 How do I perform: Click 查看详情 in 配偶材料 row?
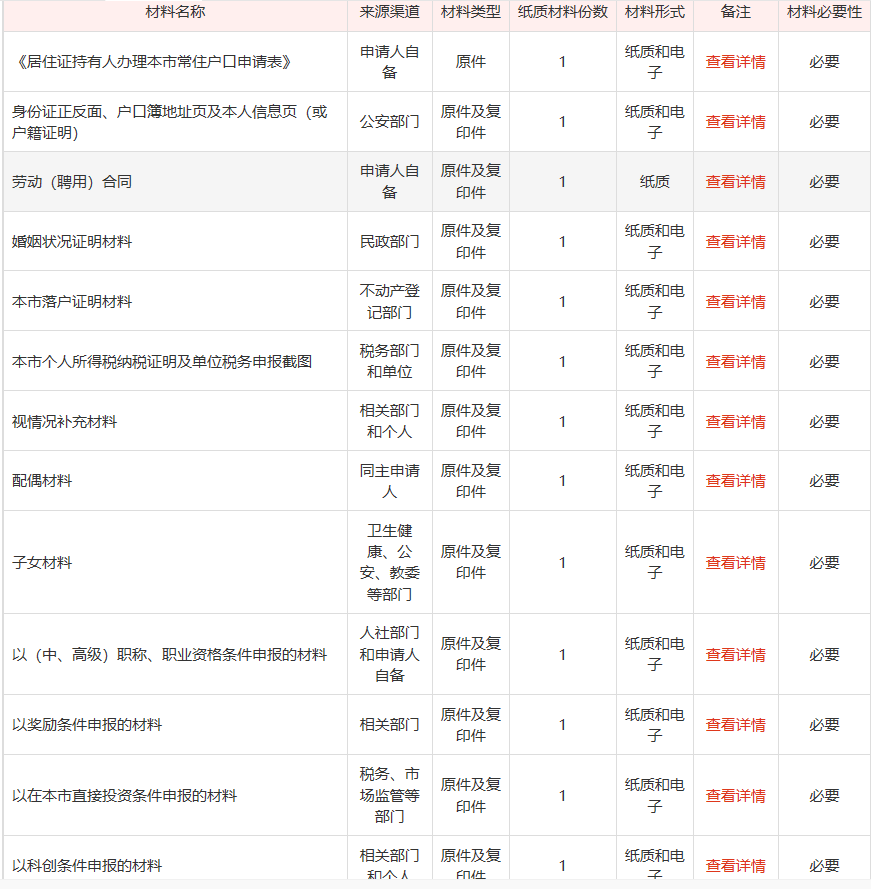pyautogui.click(x=735, y=481)
